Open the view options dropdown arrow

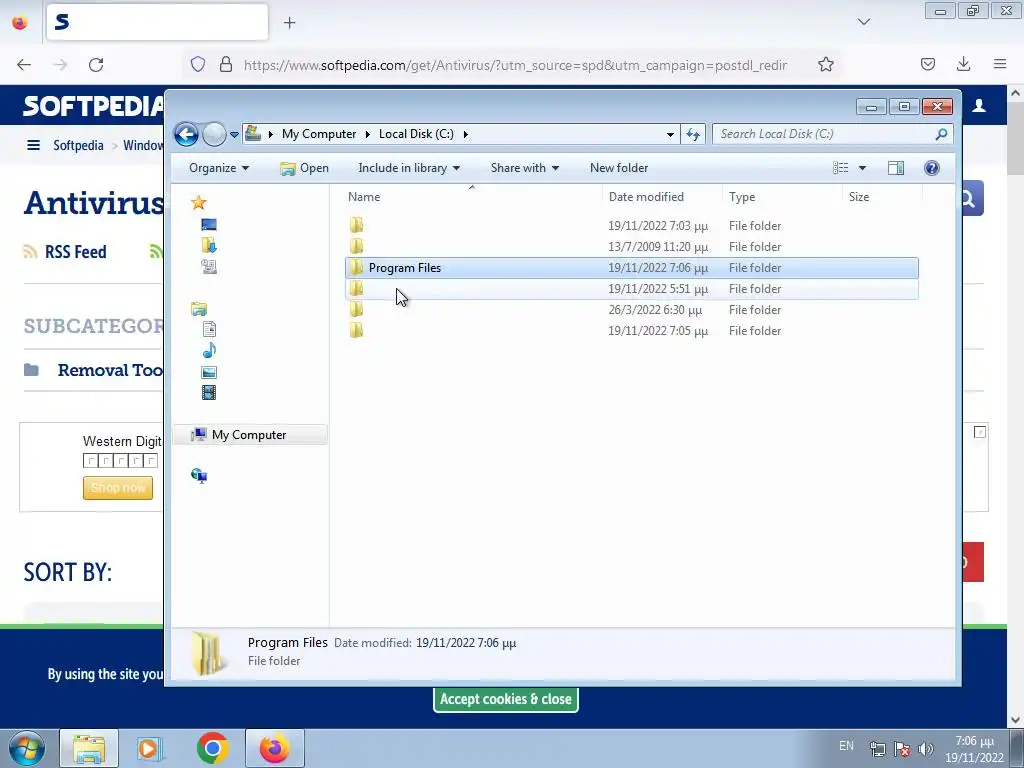862,168
